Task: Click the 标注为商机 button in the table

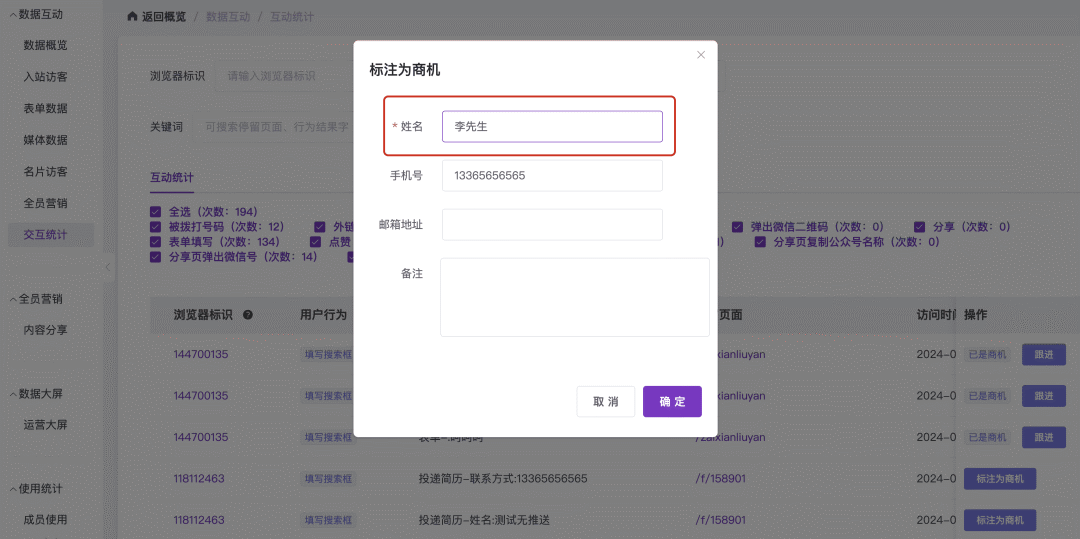Action: (x=999, y=479)
